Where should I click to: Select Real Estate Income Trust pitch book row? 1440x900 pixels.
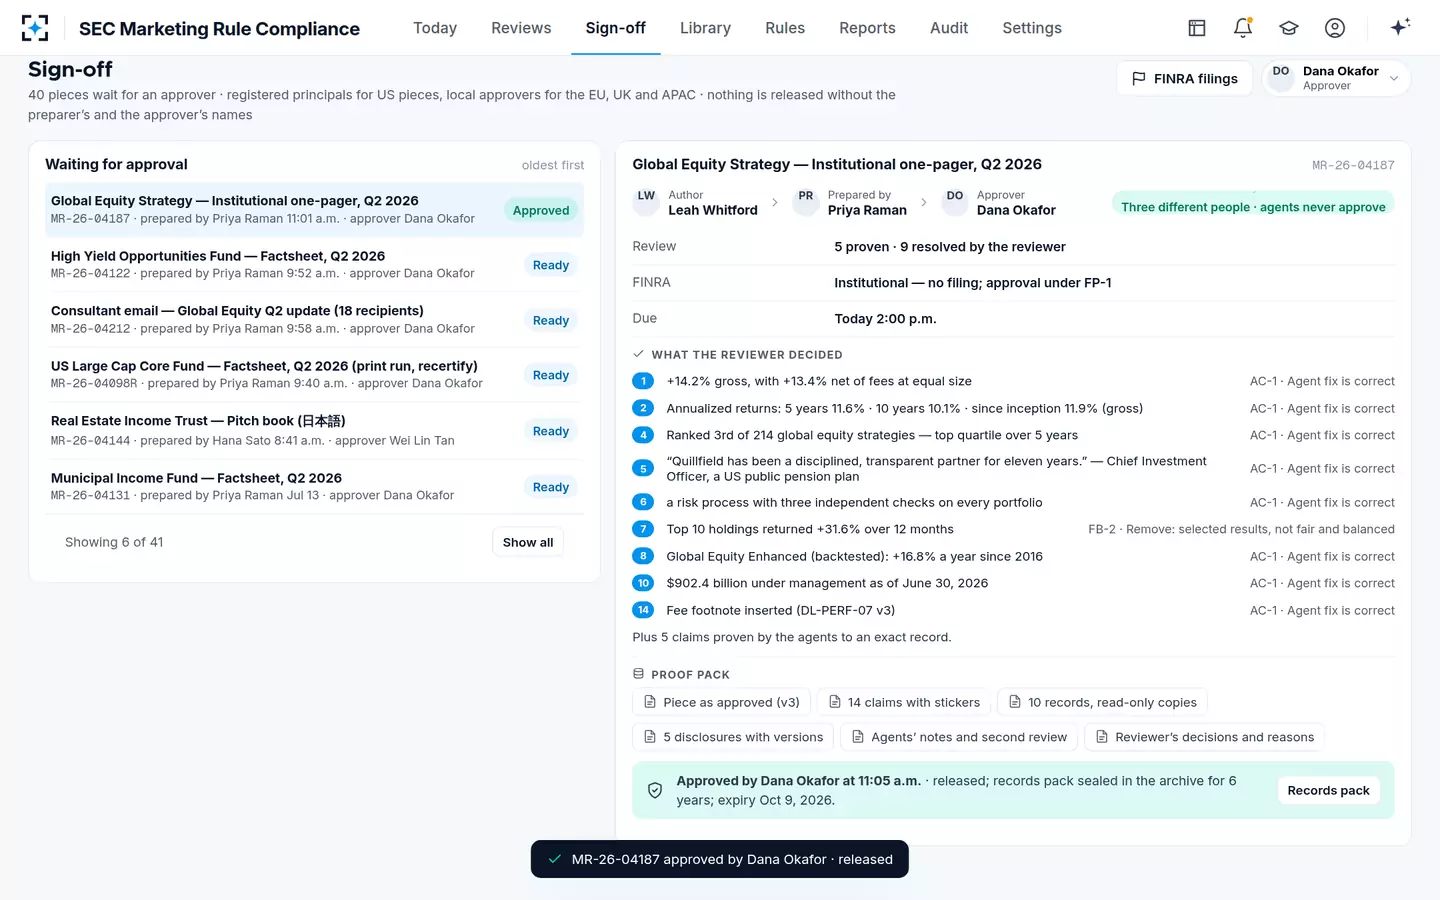coord(314,431)
